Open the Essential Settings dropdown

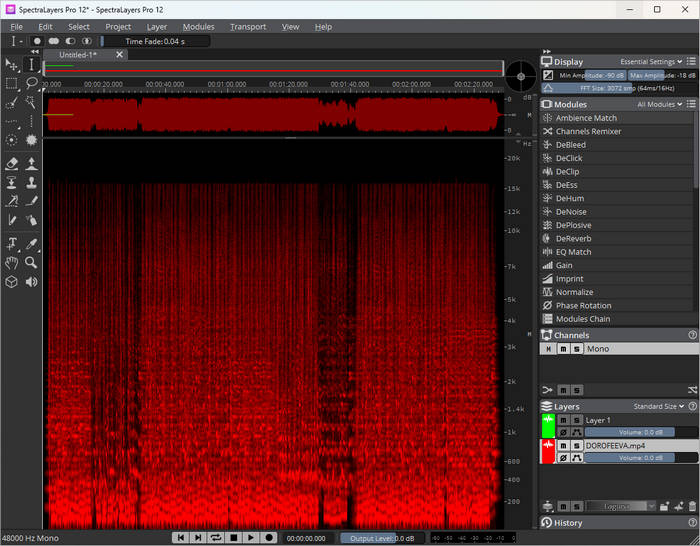tap(652, 62)
